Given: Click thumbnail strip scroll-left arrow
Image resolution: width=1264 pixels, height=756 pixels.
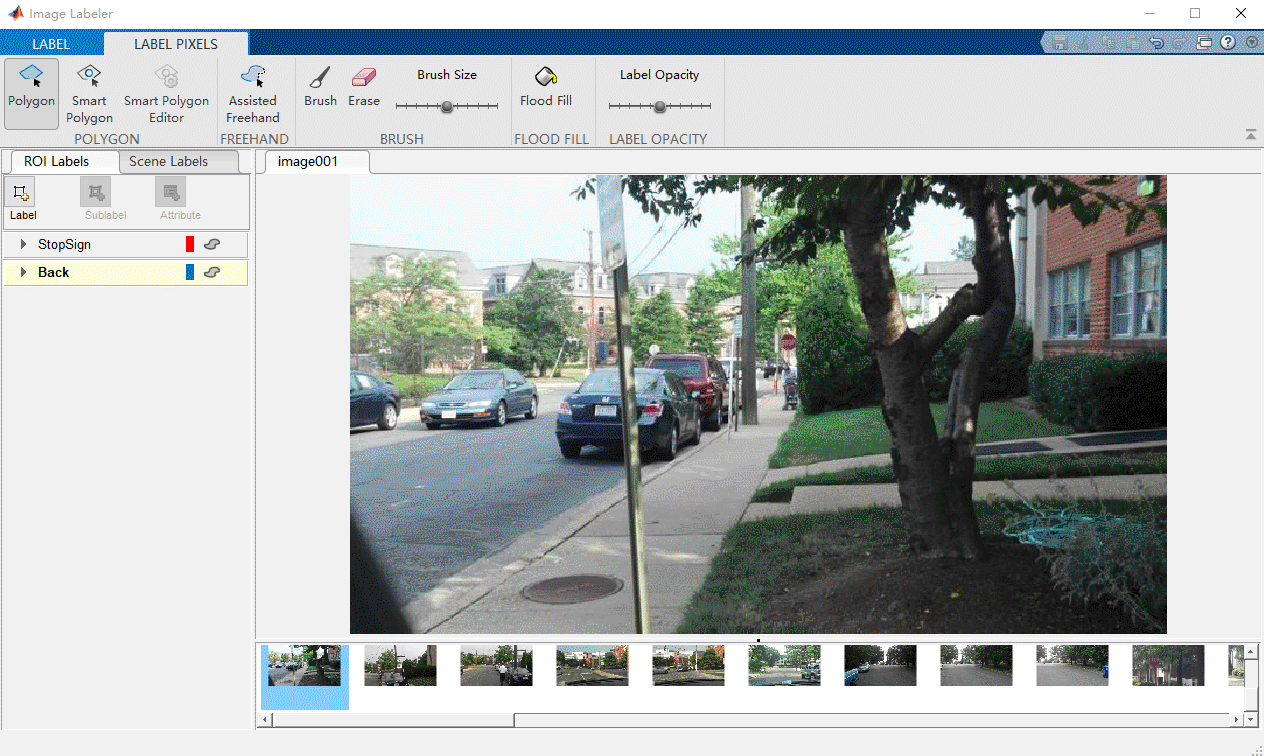Looking at the screenshot, I should tap(266, 720).
